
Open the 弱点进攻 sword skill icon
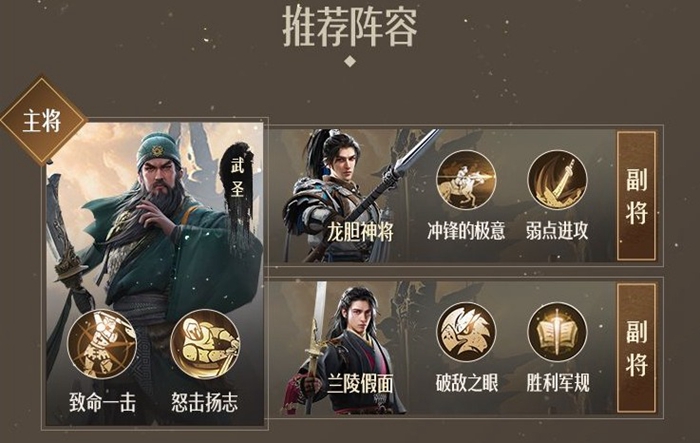click(x=557, y=180)
